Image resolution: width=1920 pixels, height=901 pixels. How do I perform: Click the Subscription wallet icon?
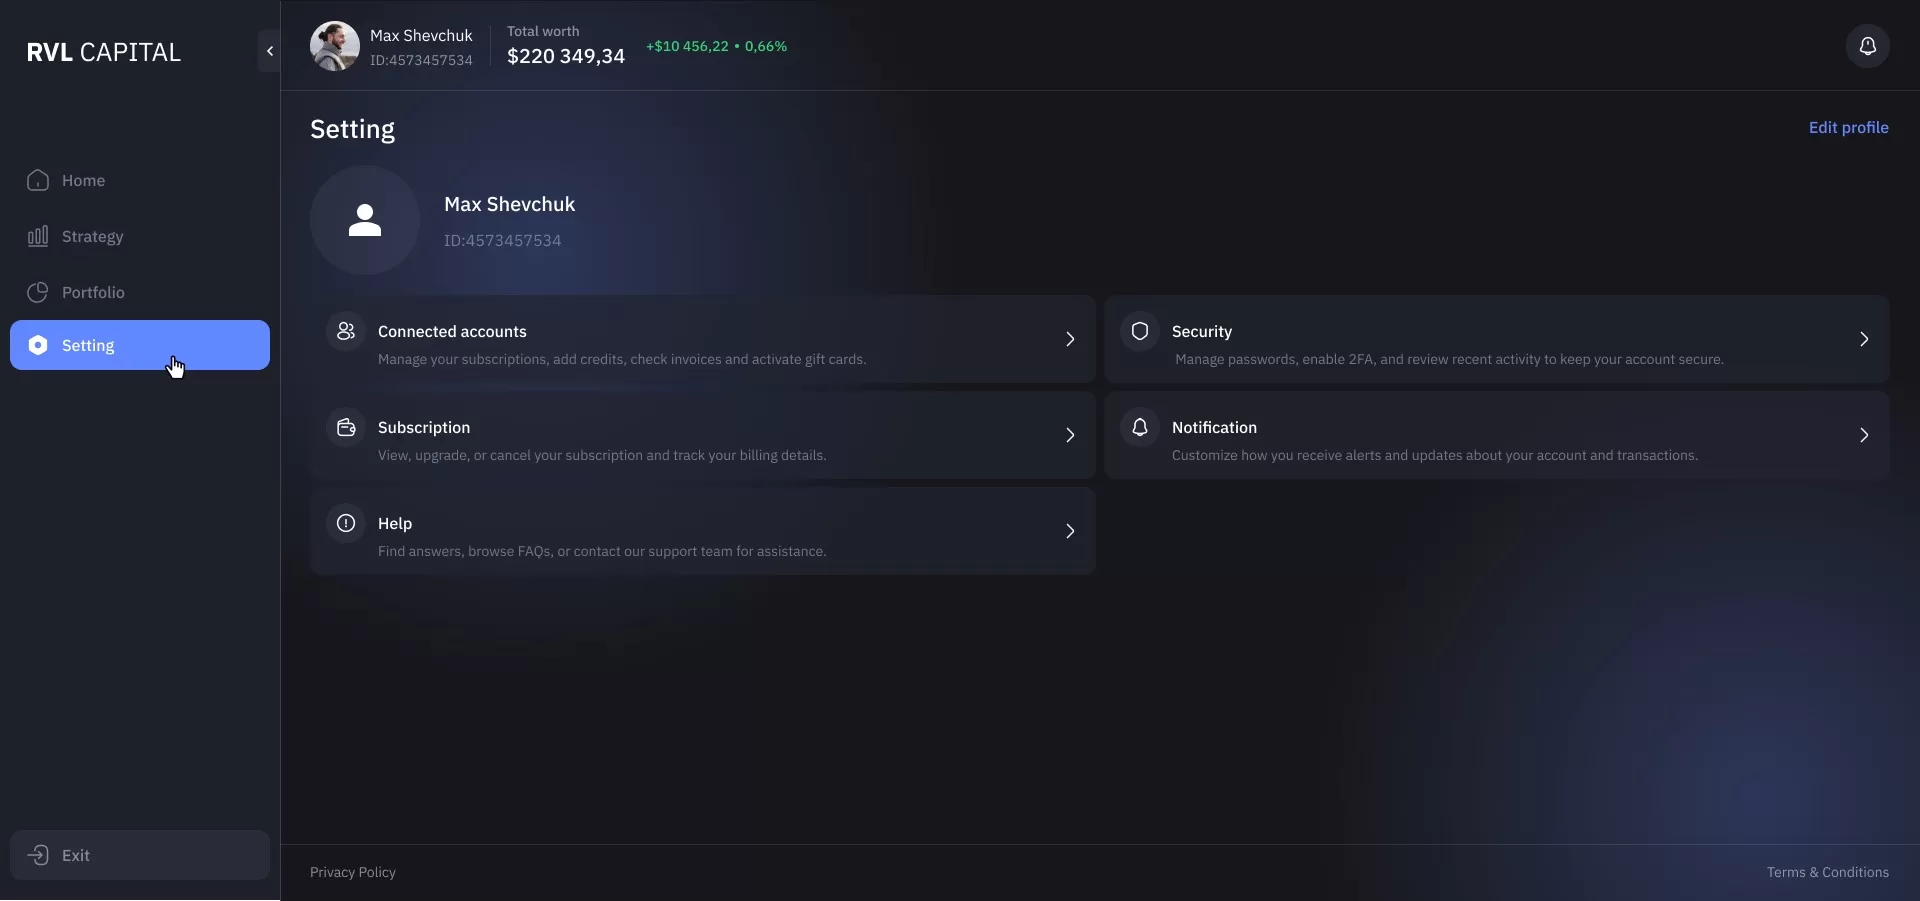point(346,427)
